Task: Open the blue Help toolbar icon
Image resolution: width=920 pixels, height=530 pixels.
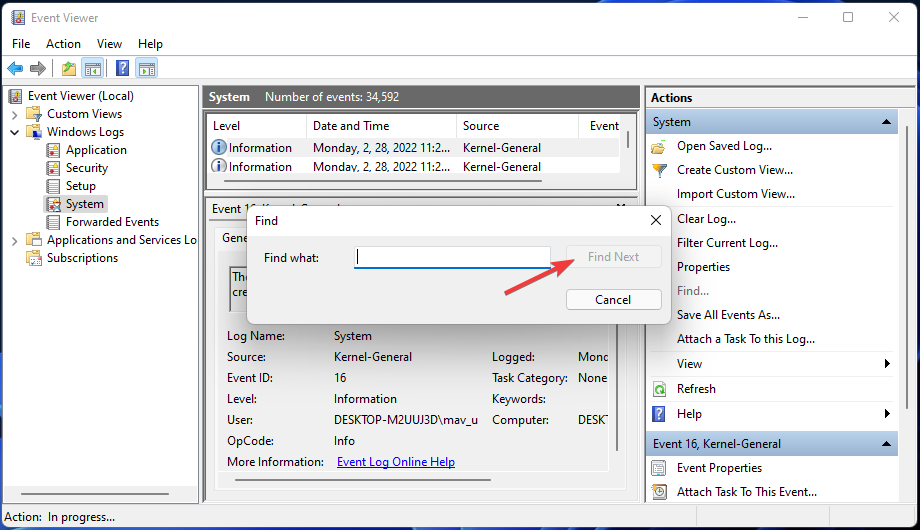Action: point(122,69)
